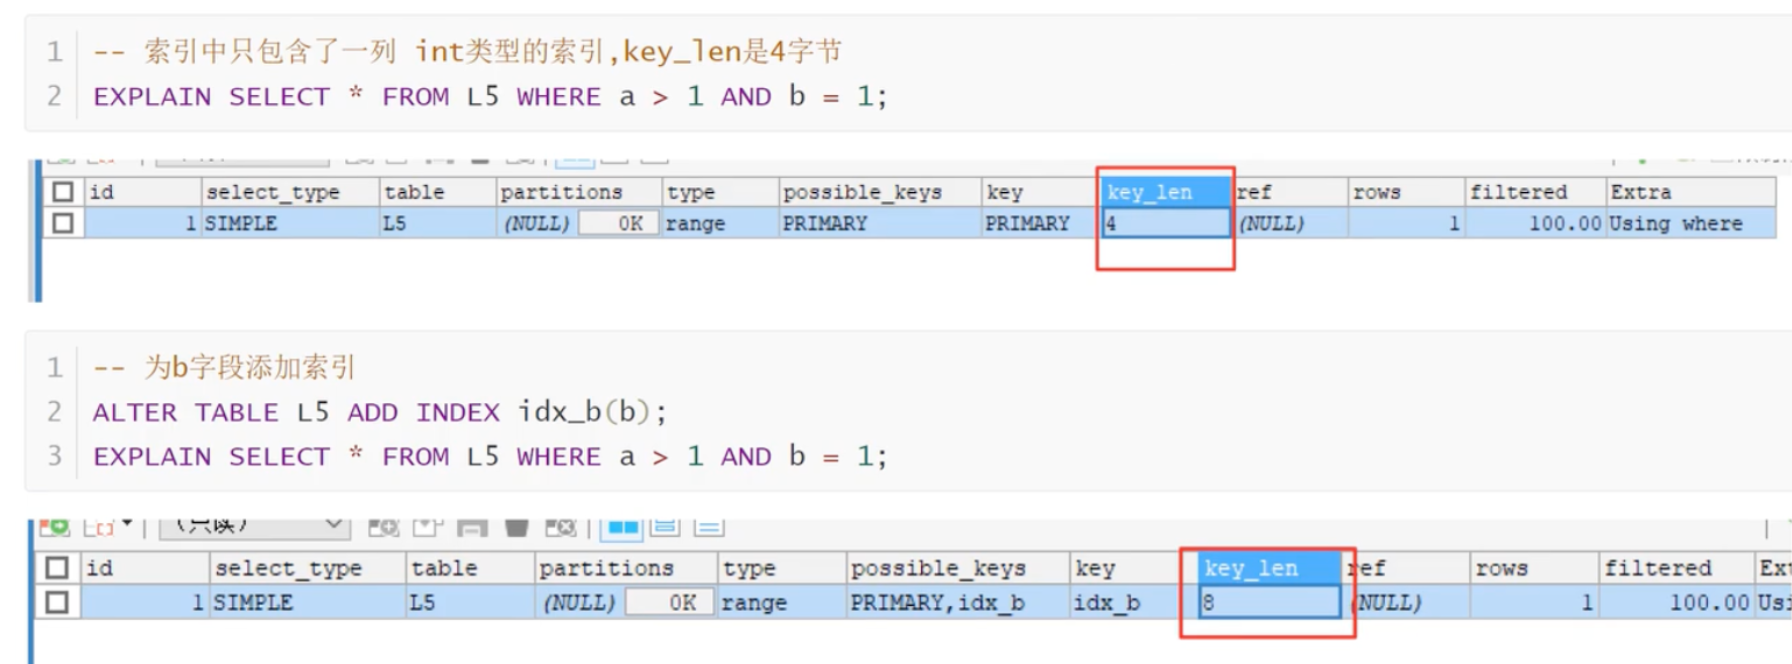Tick the header checkbox in upper result grid
Viewport: 1792px width, 664px height.
tap(63, 191)
